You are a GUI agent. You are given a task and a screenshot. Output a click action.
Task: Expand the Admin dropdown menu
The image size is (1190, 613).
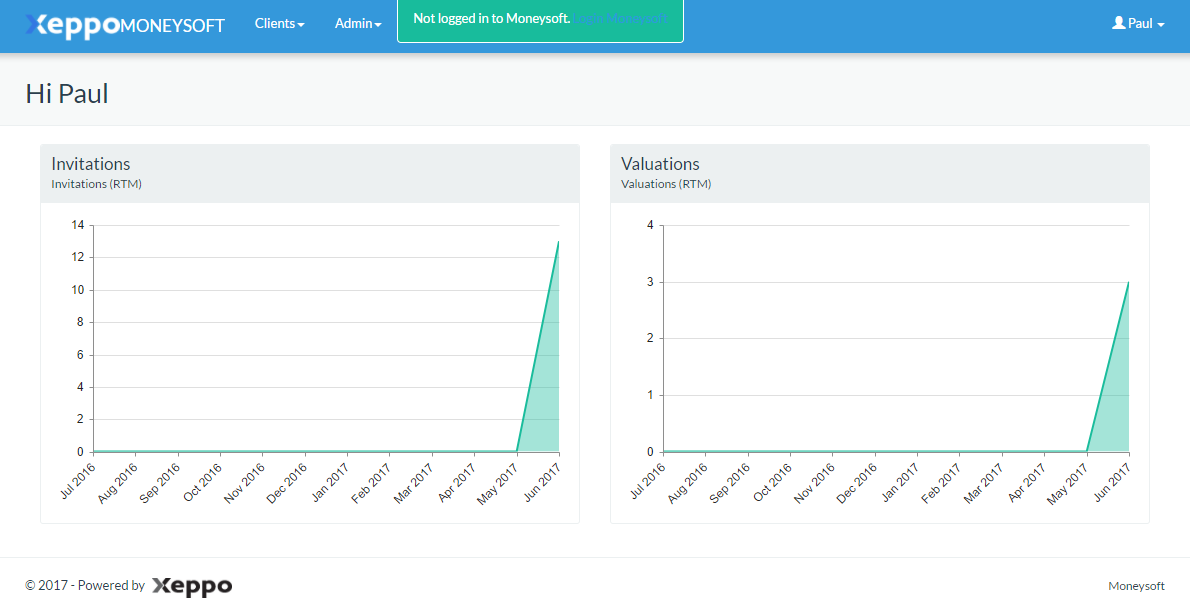pyautogui.click(x=357, y=24)
